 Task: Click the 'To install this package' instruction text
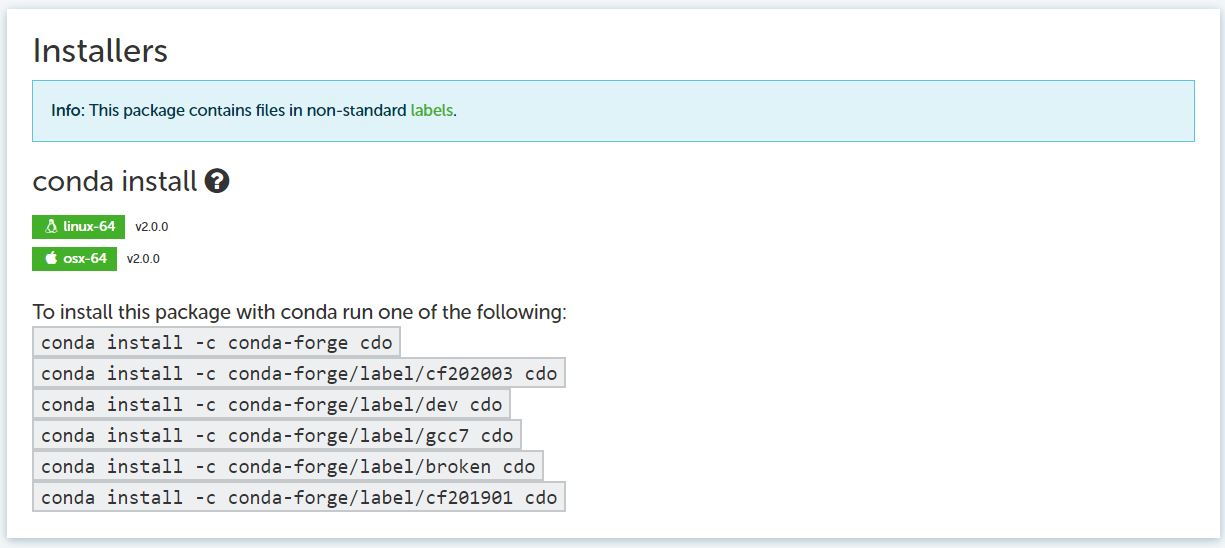(x=300, y=312)
